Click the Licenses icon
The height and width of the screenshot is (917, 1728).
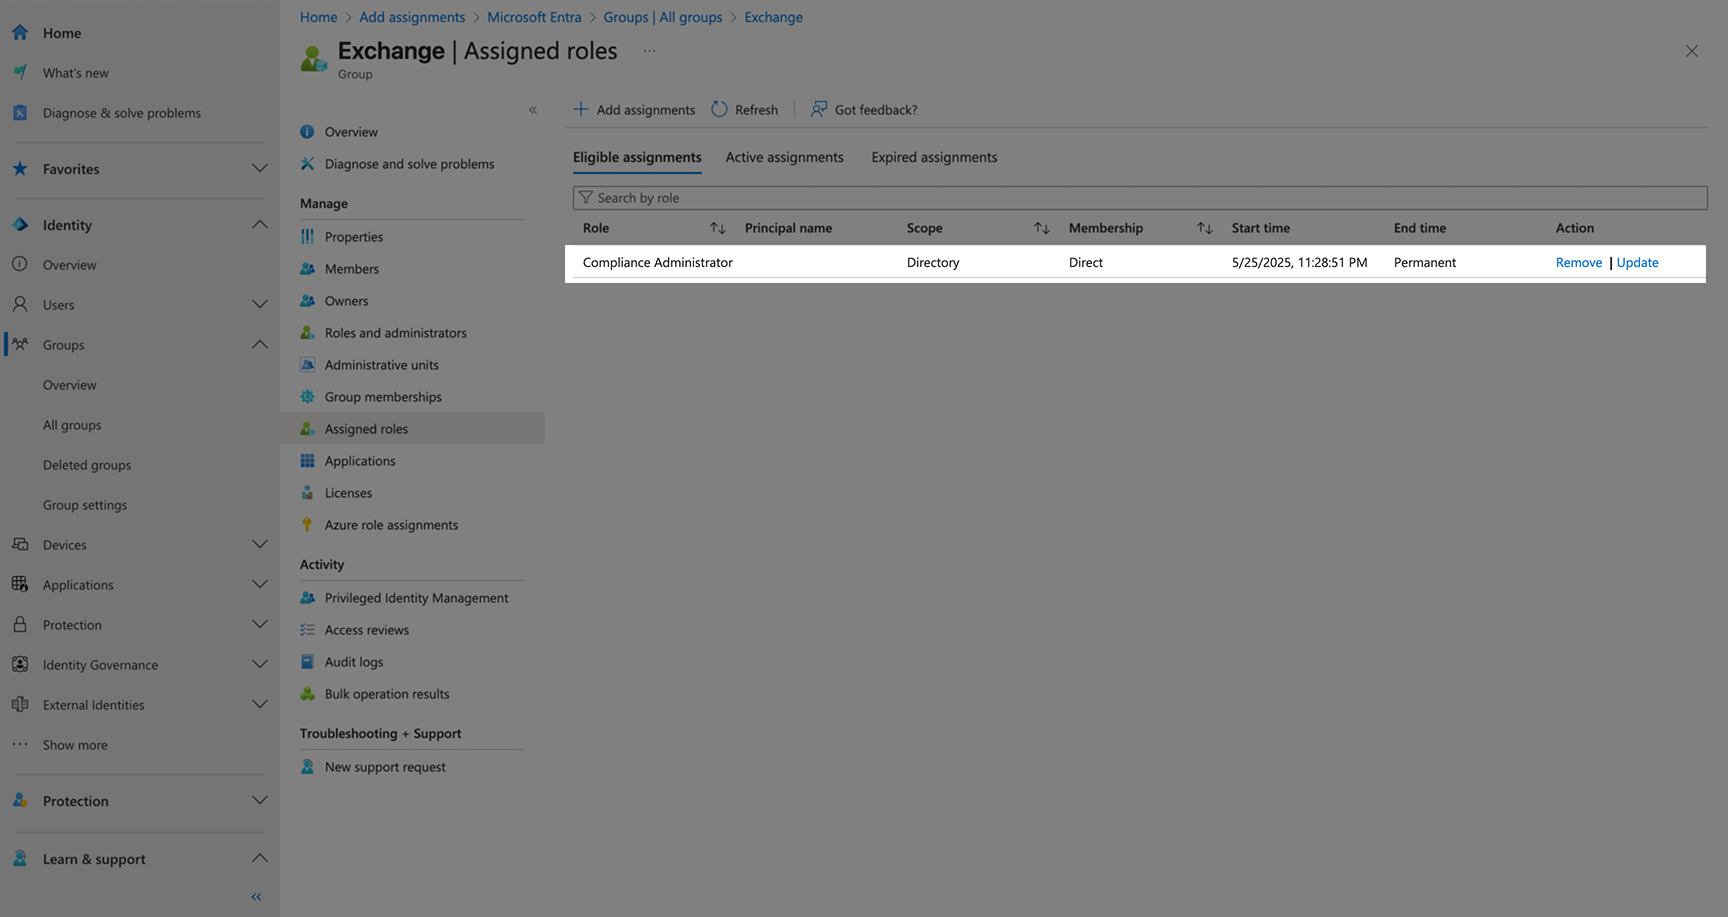pyautogui.click(x=307, y=493)
